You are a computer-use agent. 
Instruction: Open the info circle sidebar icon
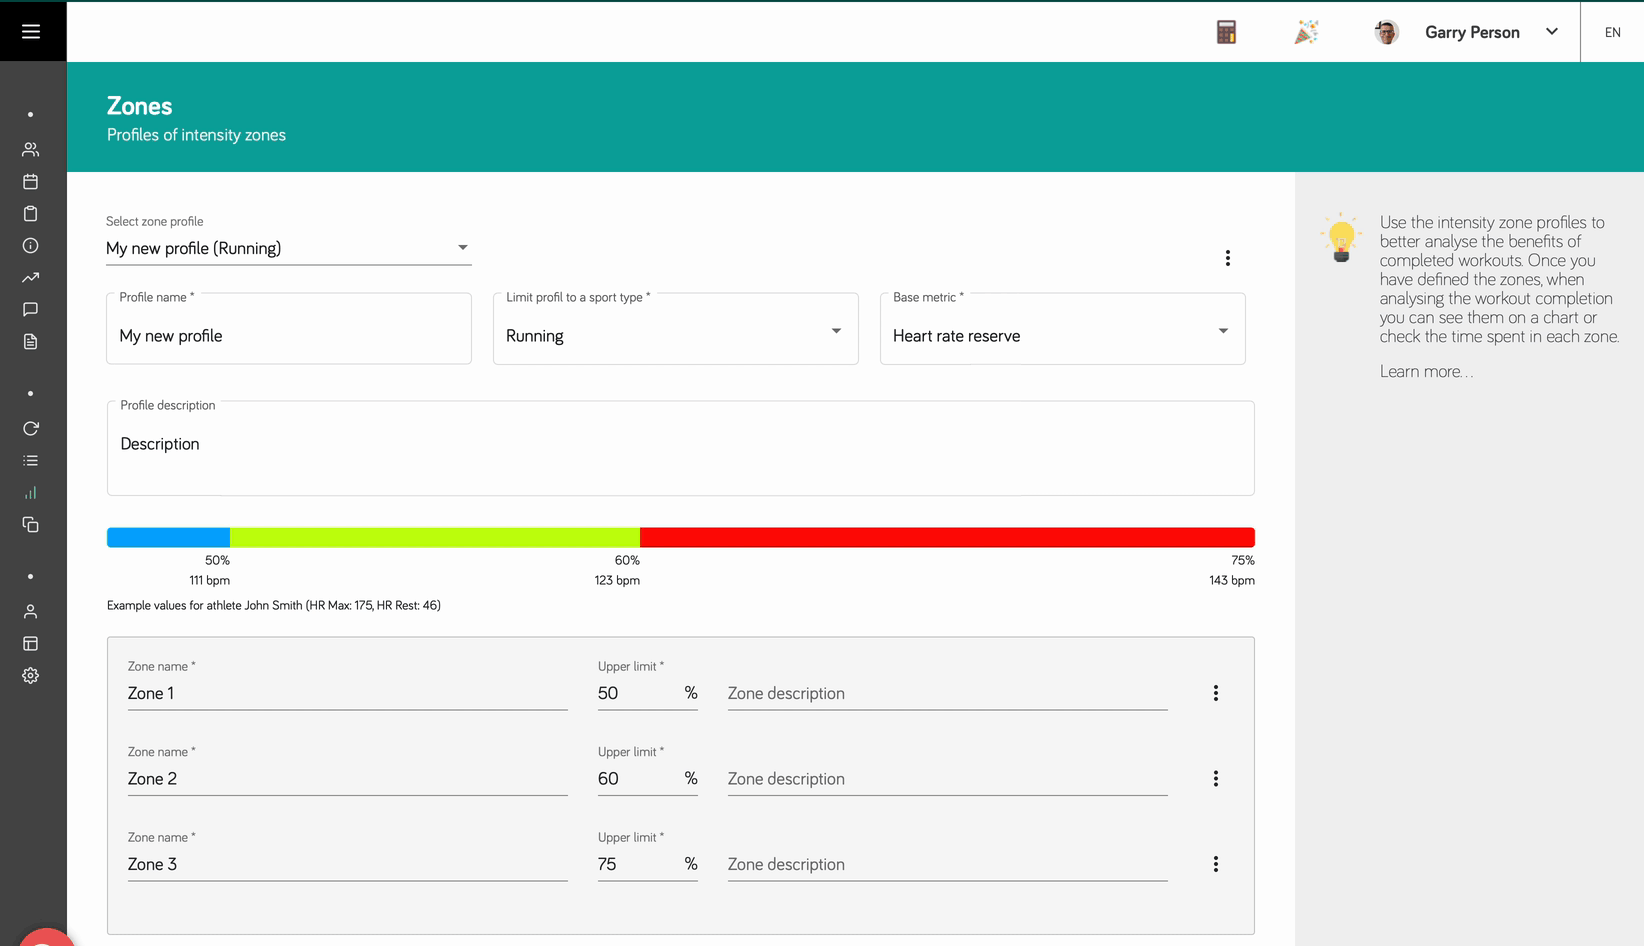click(x=31, y=246)
